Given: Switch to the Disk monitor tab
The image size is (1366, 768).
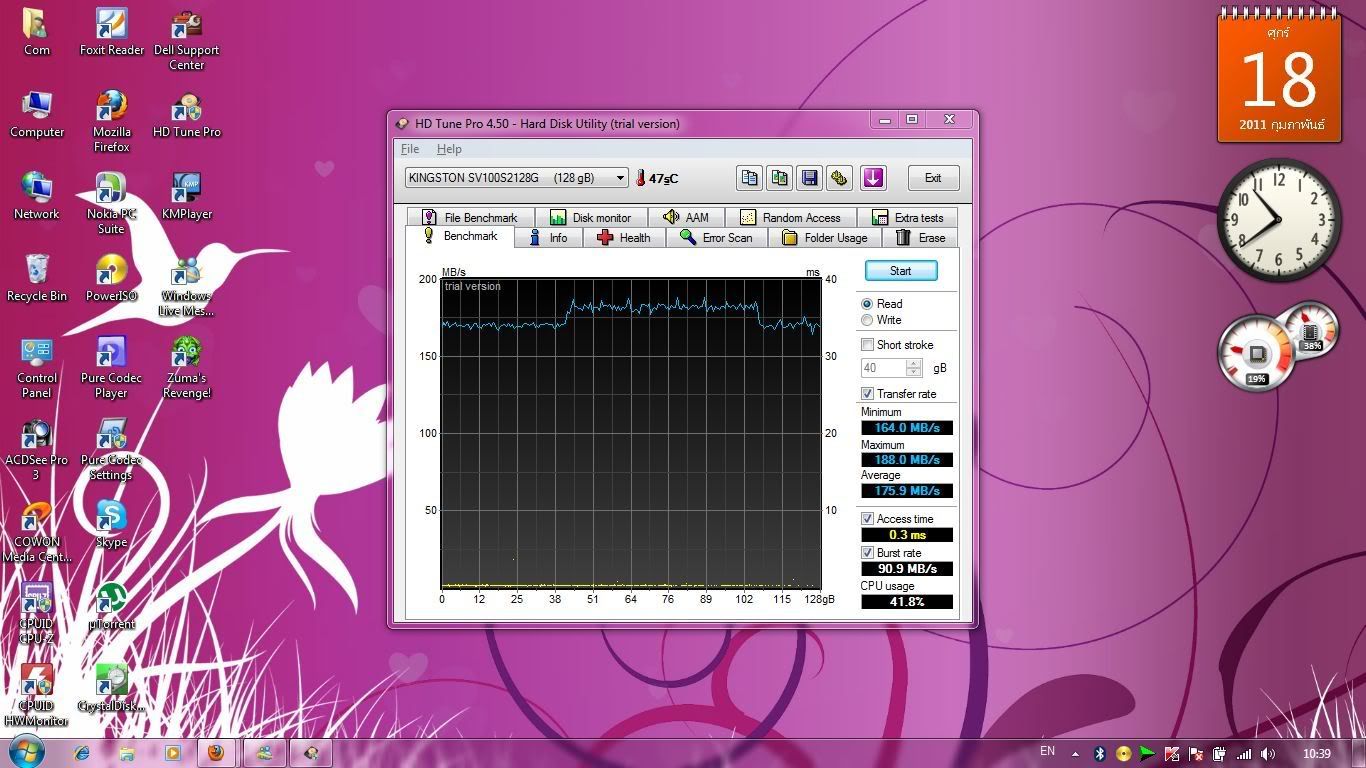Looking at the screenshot, I should coord(591,217).
